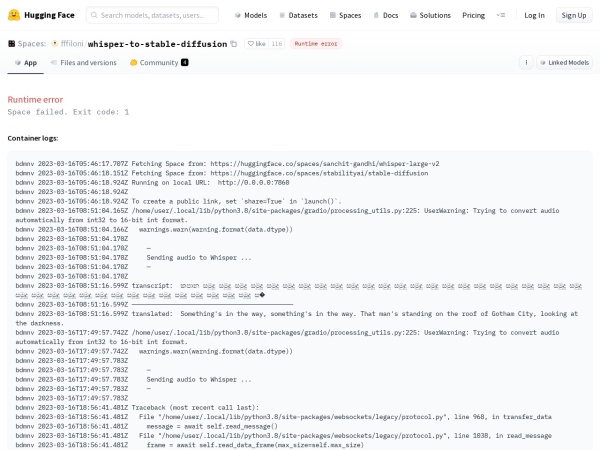Go to Datasets in the navbar
600x450 pixels.
297,15
